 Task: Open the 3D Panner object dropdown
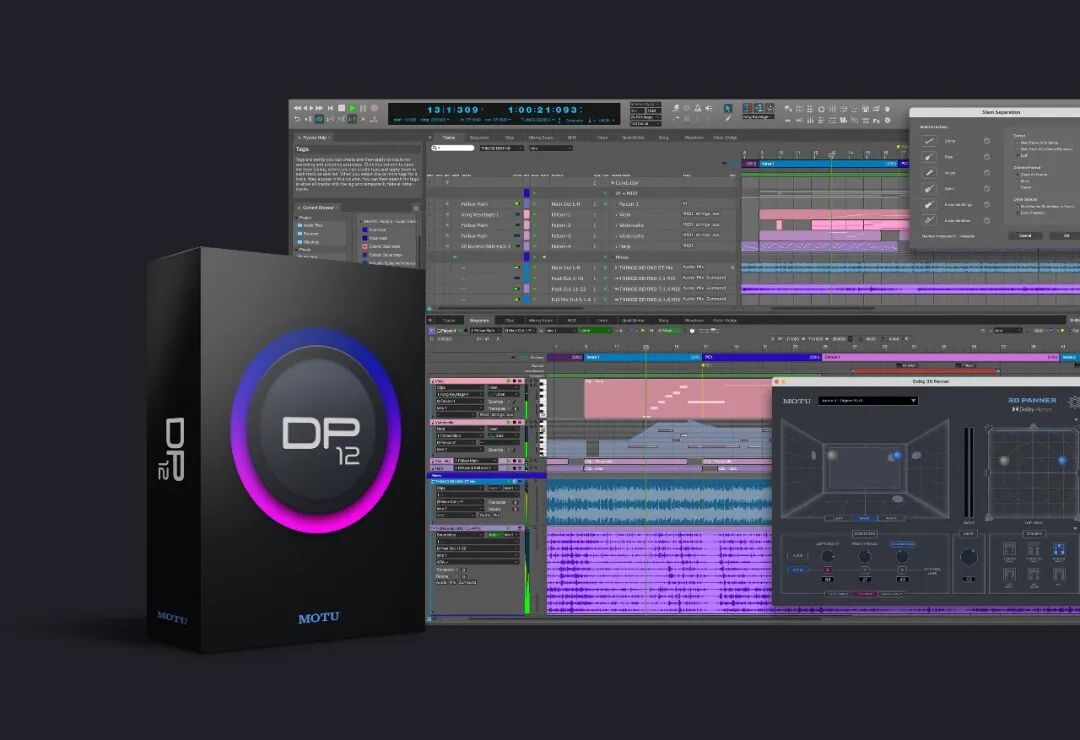pyautogui.click(x=868, y=400)
